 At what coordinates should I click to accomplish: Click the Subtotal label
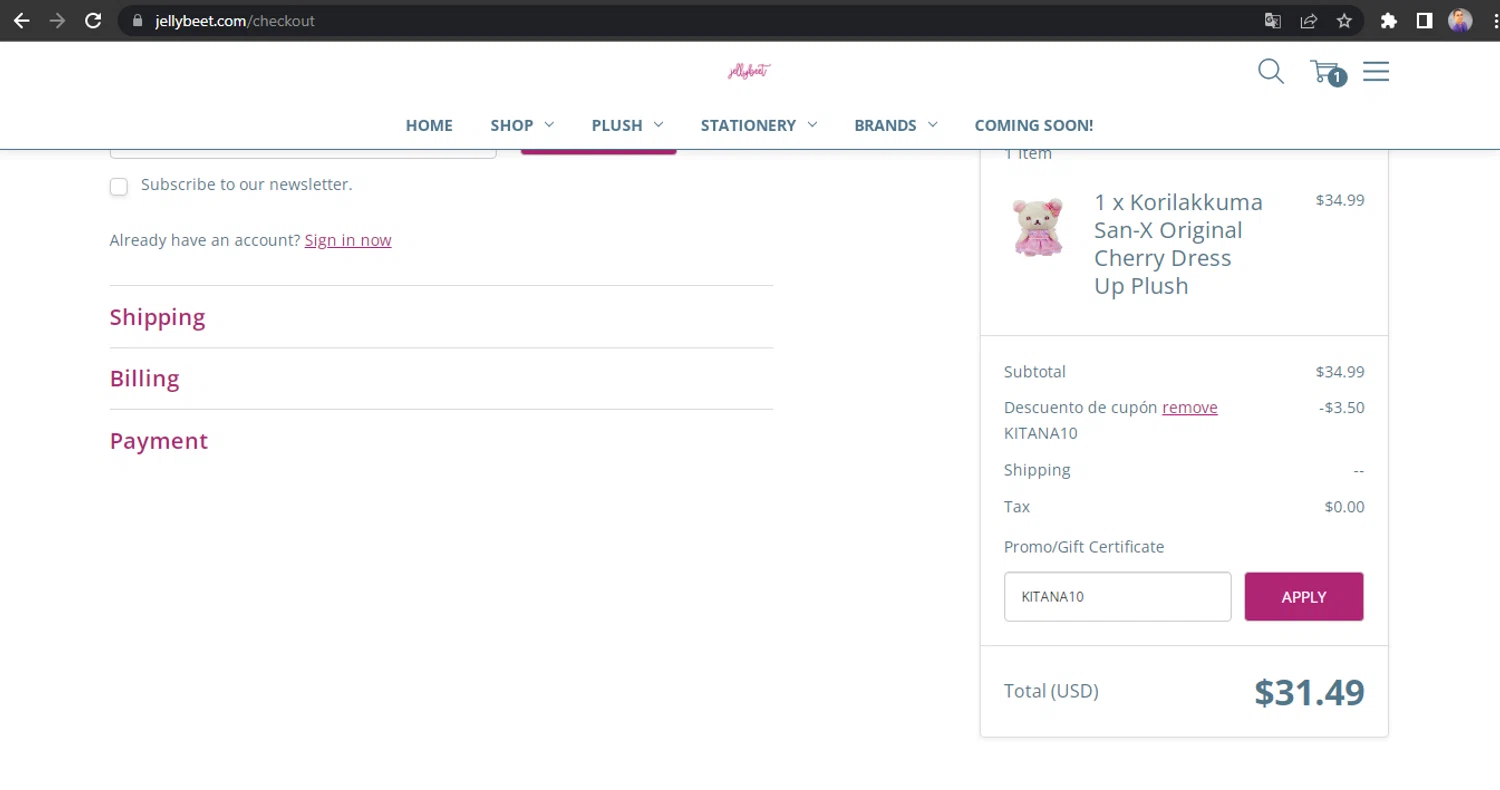pyautogui.click(x=1035, y=372)
